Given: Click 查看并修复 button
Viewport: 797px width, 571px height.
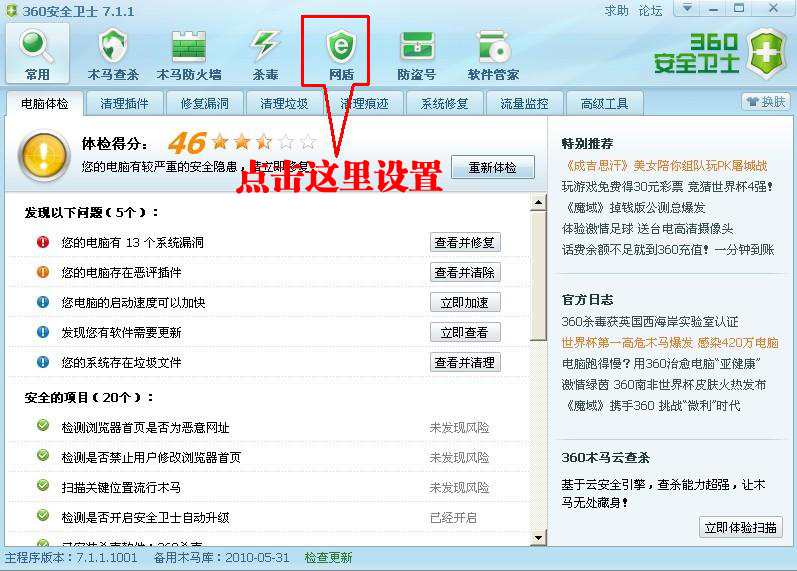Looking at the screenshot, I should 465,243.
